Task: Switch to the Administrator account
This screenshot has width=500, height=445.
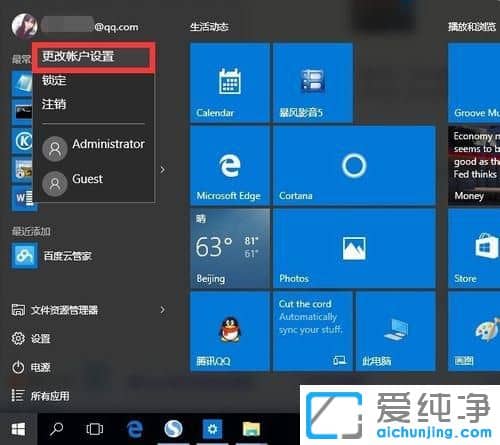Action: (94, 147)
